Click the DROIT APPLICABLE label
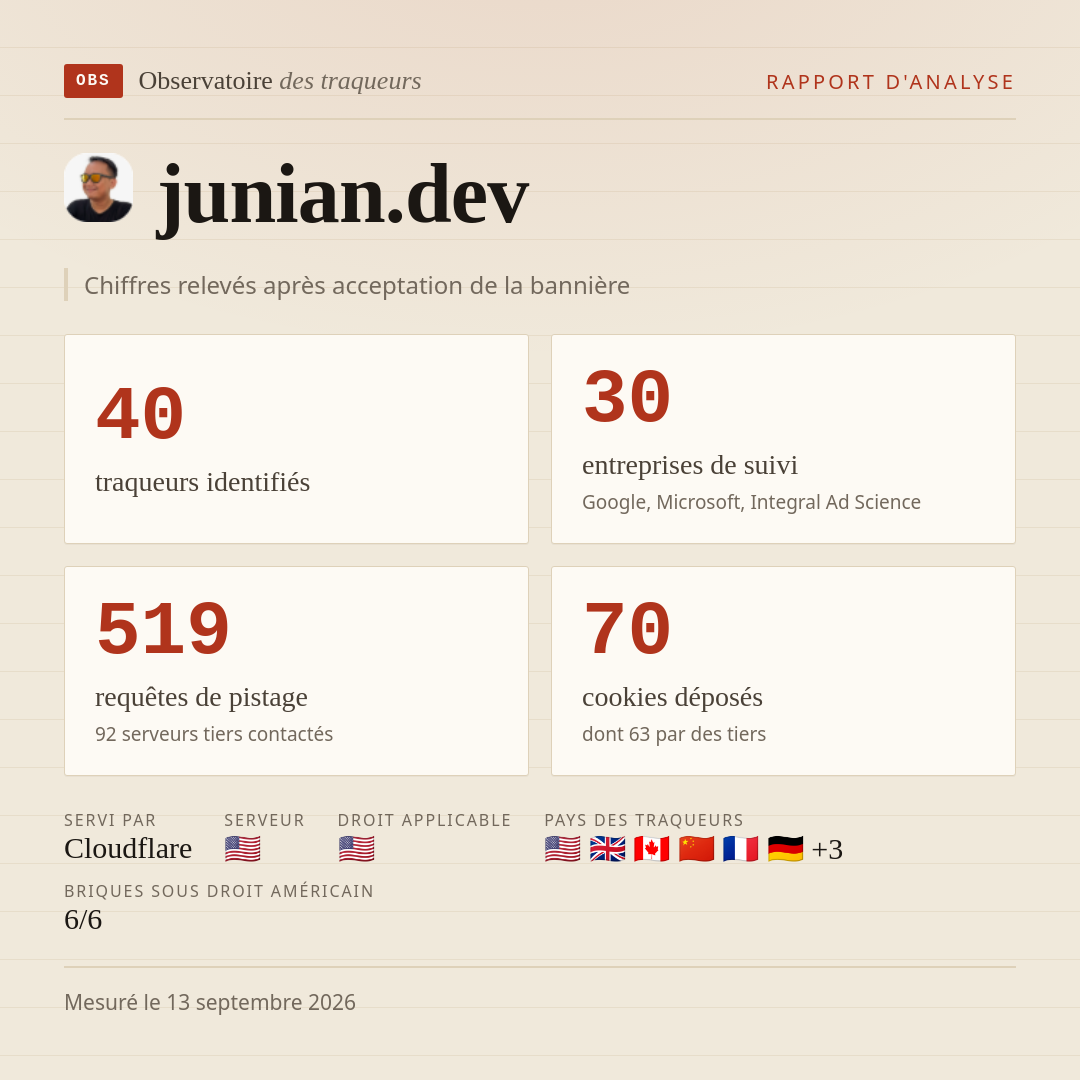 point(424,820)
